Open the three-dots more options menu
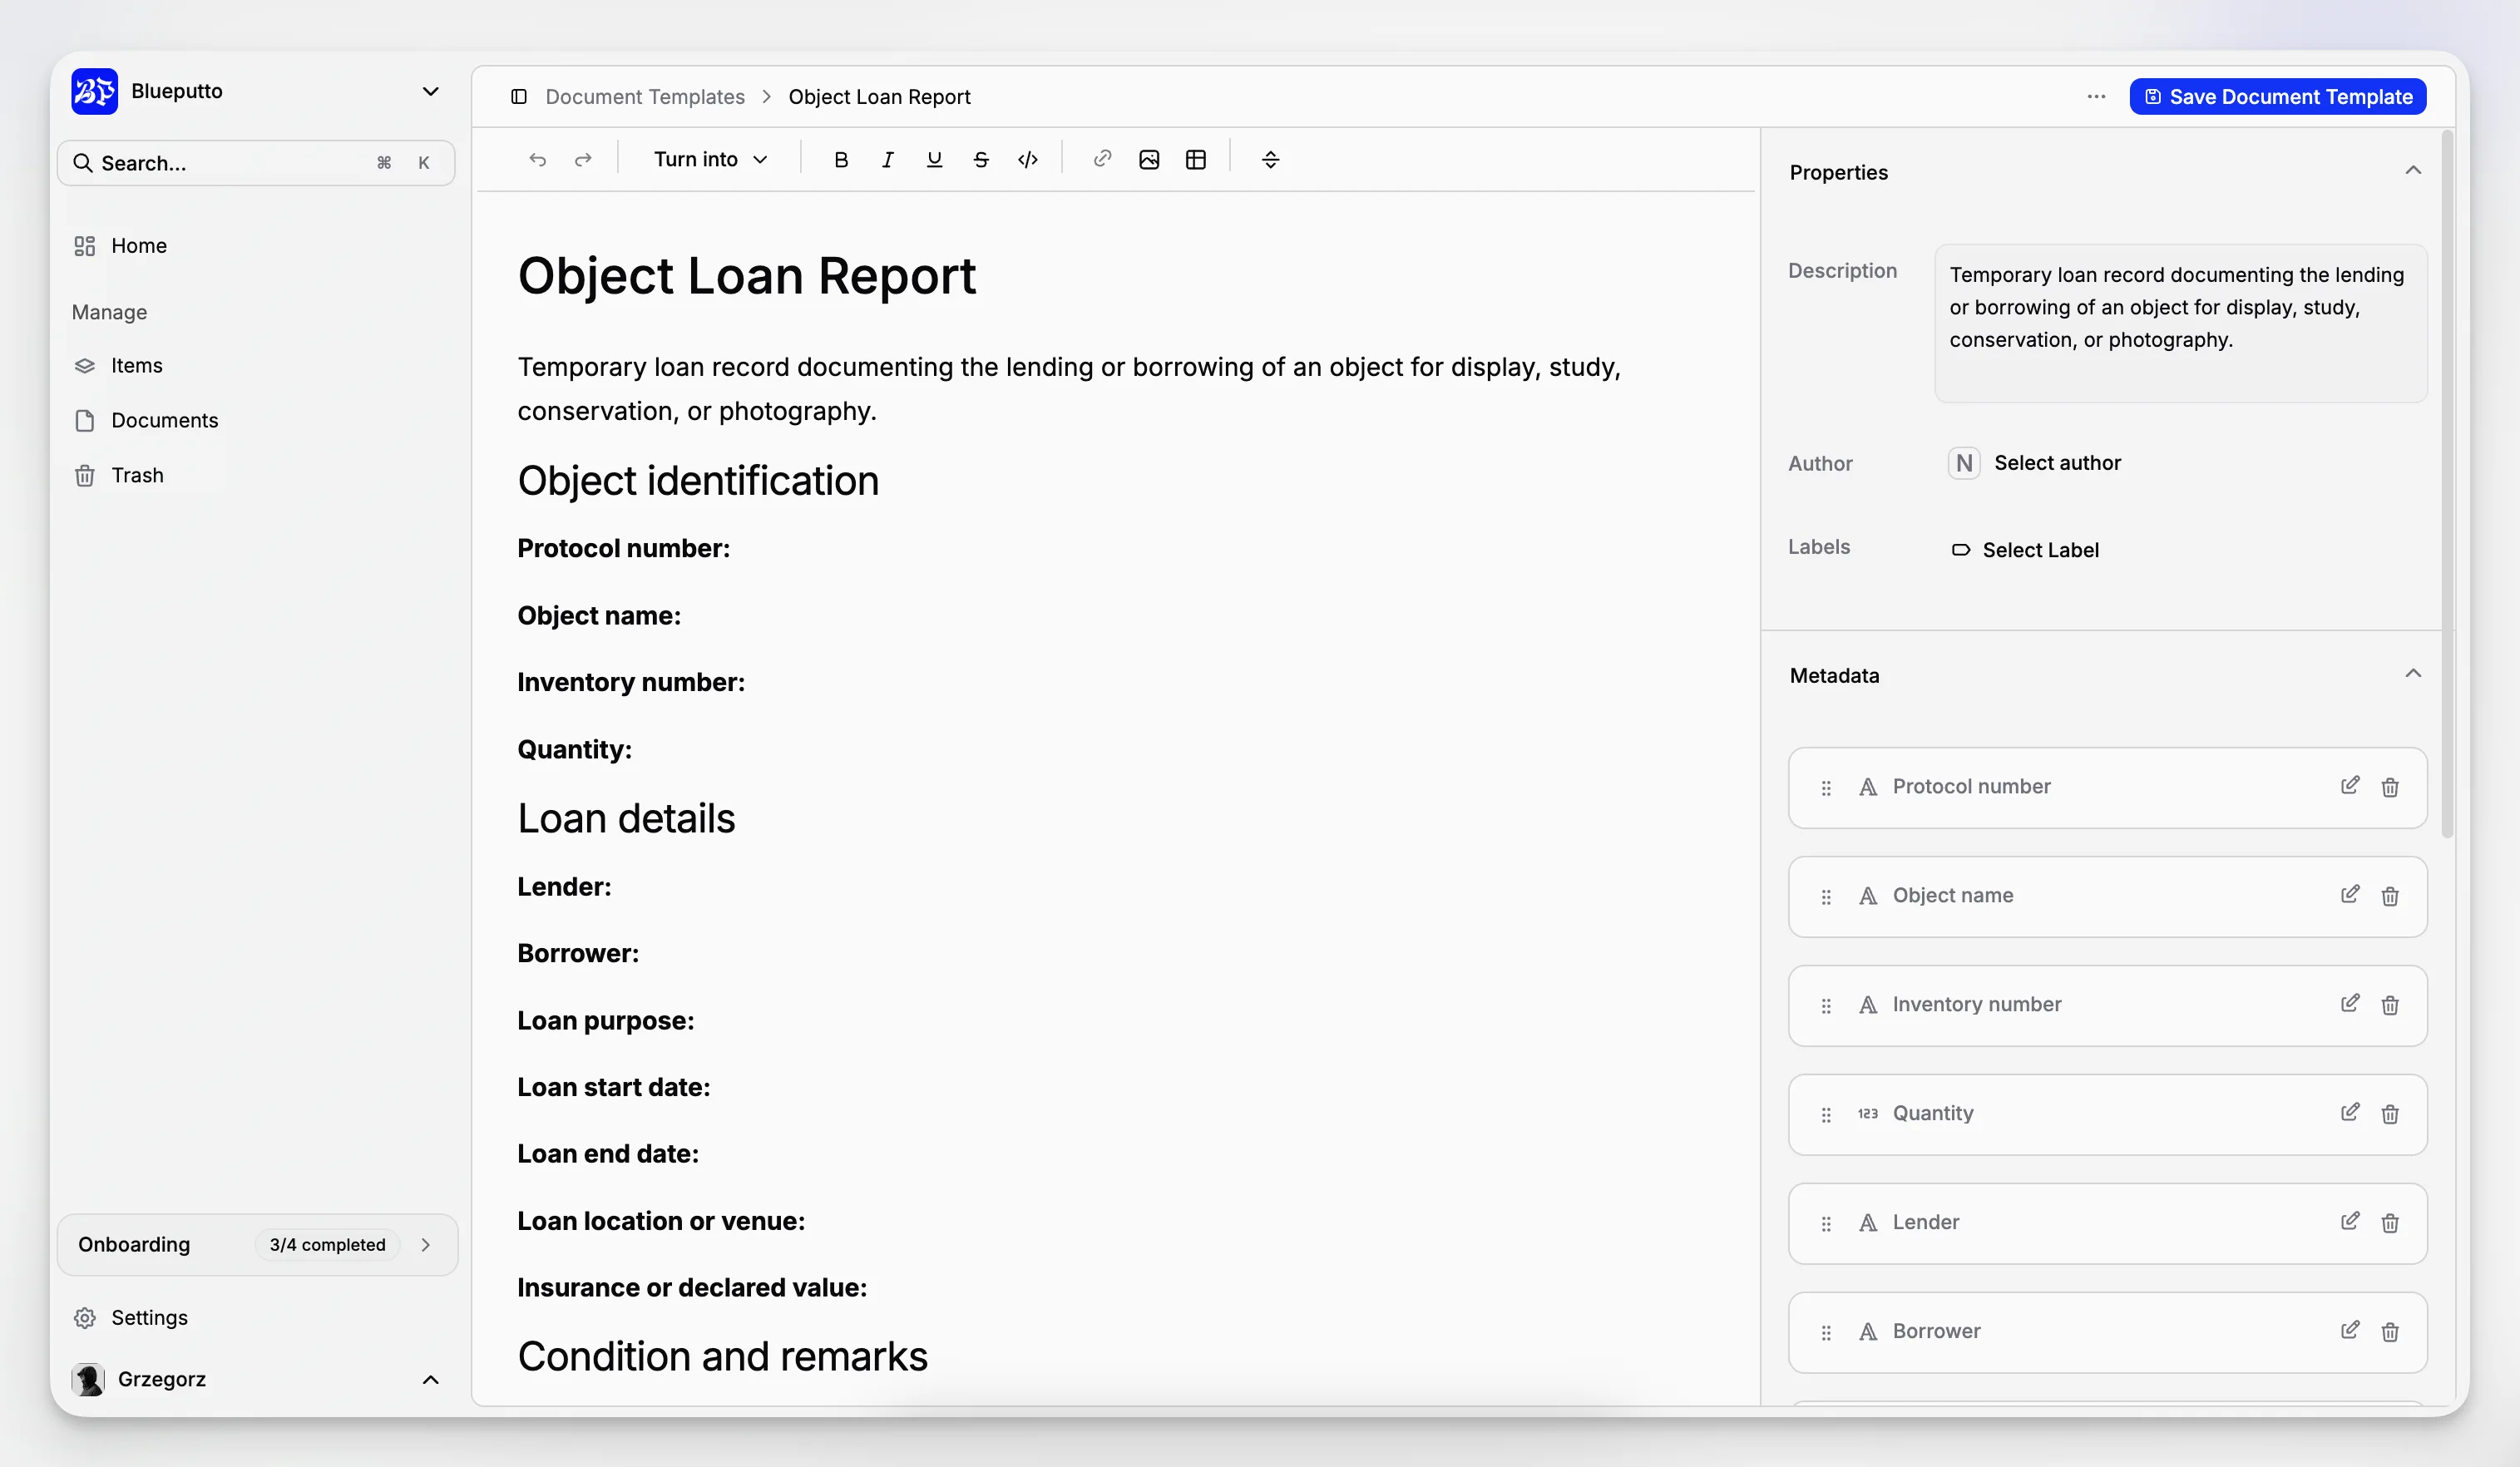This screenshot has width=2520, height=1467. 2096,97
